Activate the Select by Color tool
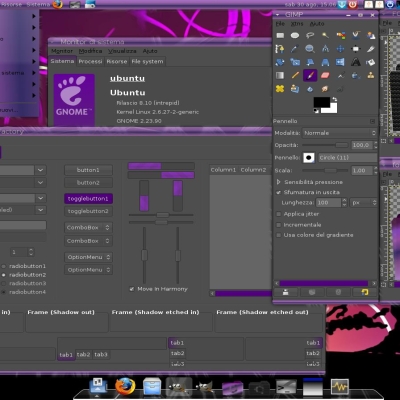The height and width of the screenshot is (400, 400). (x=341, y=35)
